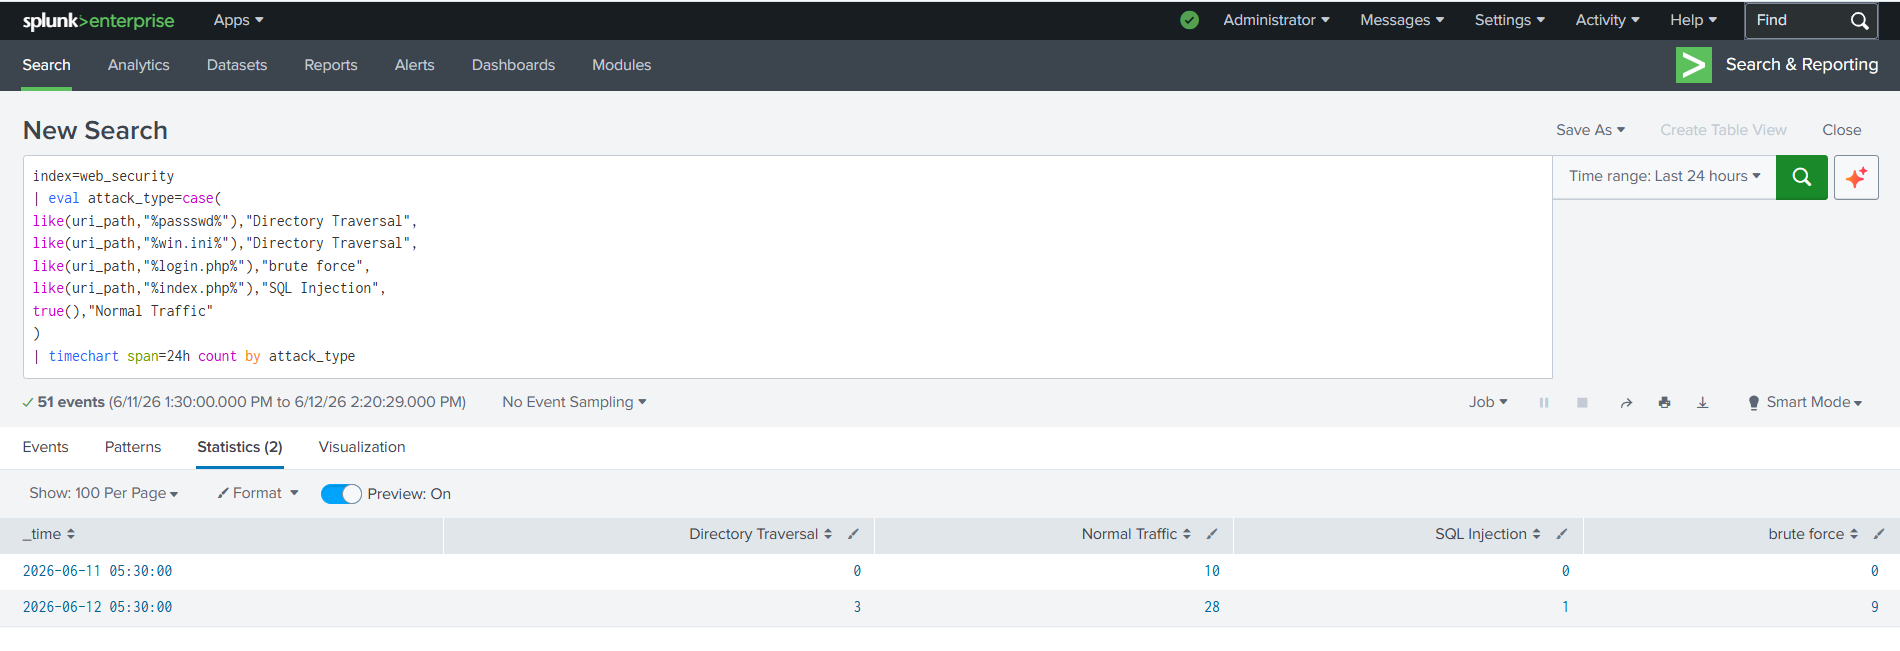This screenshot has height=651, width=1900.
Task: Click Normal Traffic value 10
Action: [x=1211, y=571]
